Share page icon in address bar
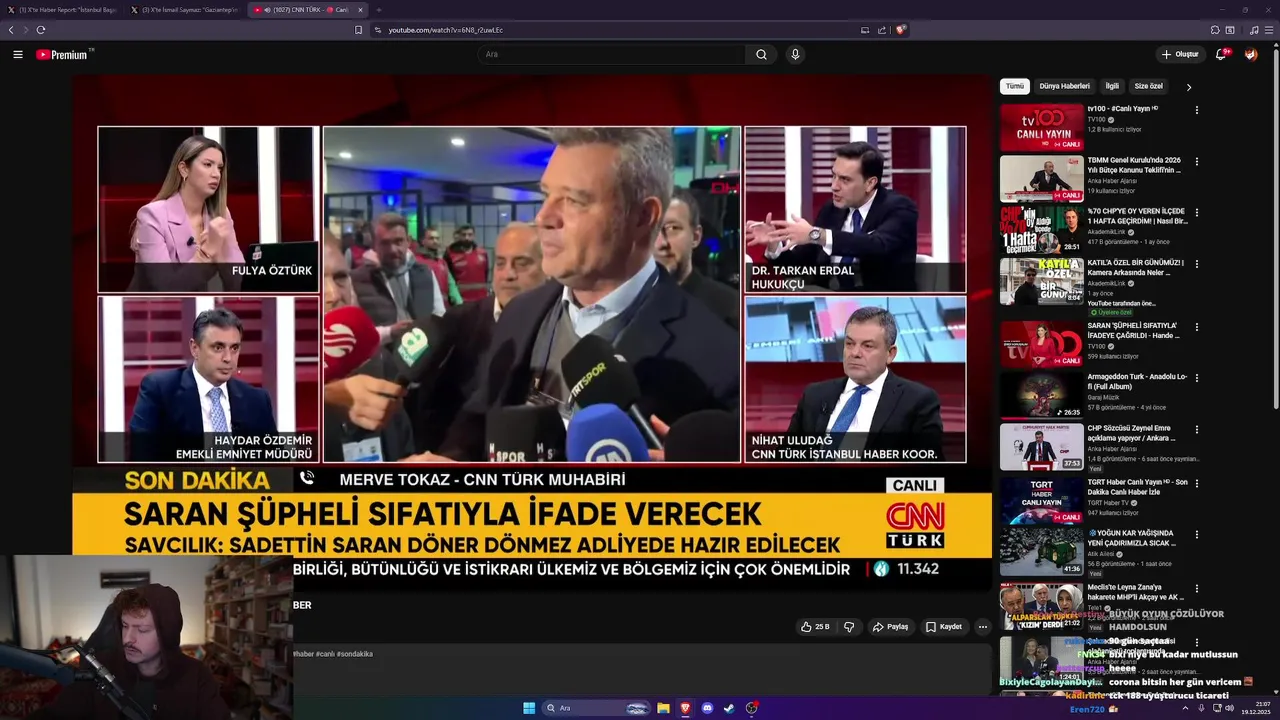 click(882, 30)
